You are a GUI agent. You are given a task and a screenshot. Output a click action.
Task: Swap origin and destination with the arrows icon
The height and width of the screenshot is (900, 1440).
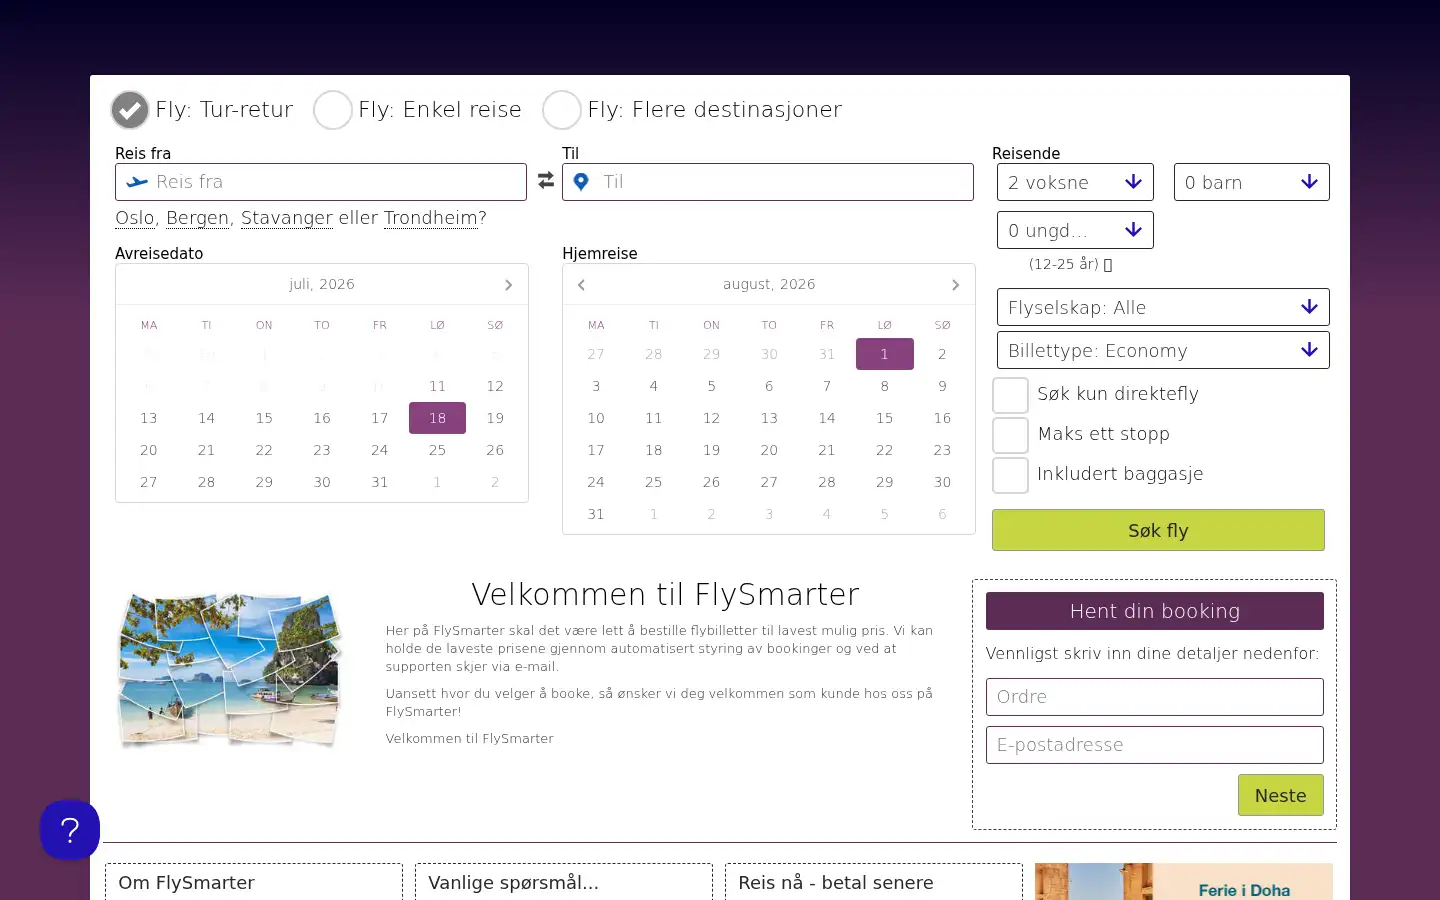(545, 181)
